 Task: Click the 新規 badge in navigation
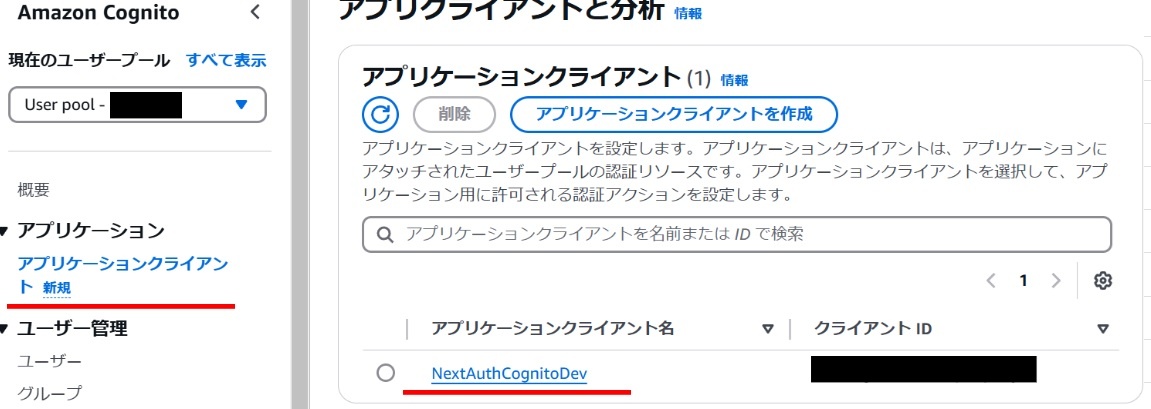pos(57,288)
